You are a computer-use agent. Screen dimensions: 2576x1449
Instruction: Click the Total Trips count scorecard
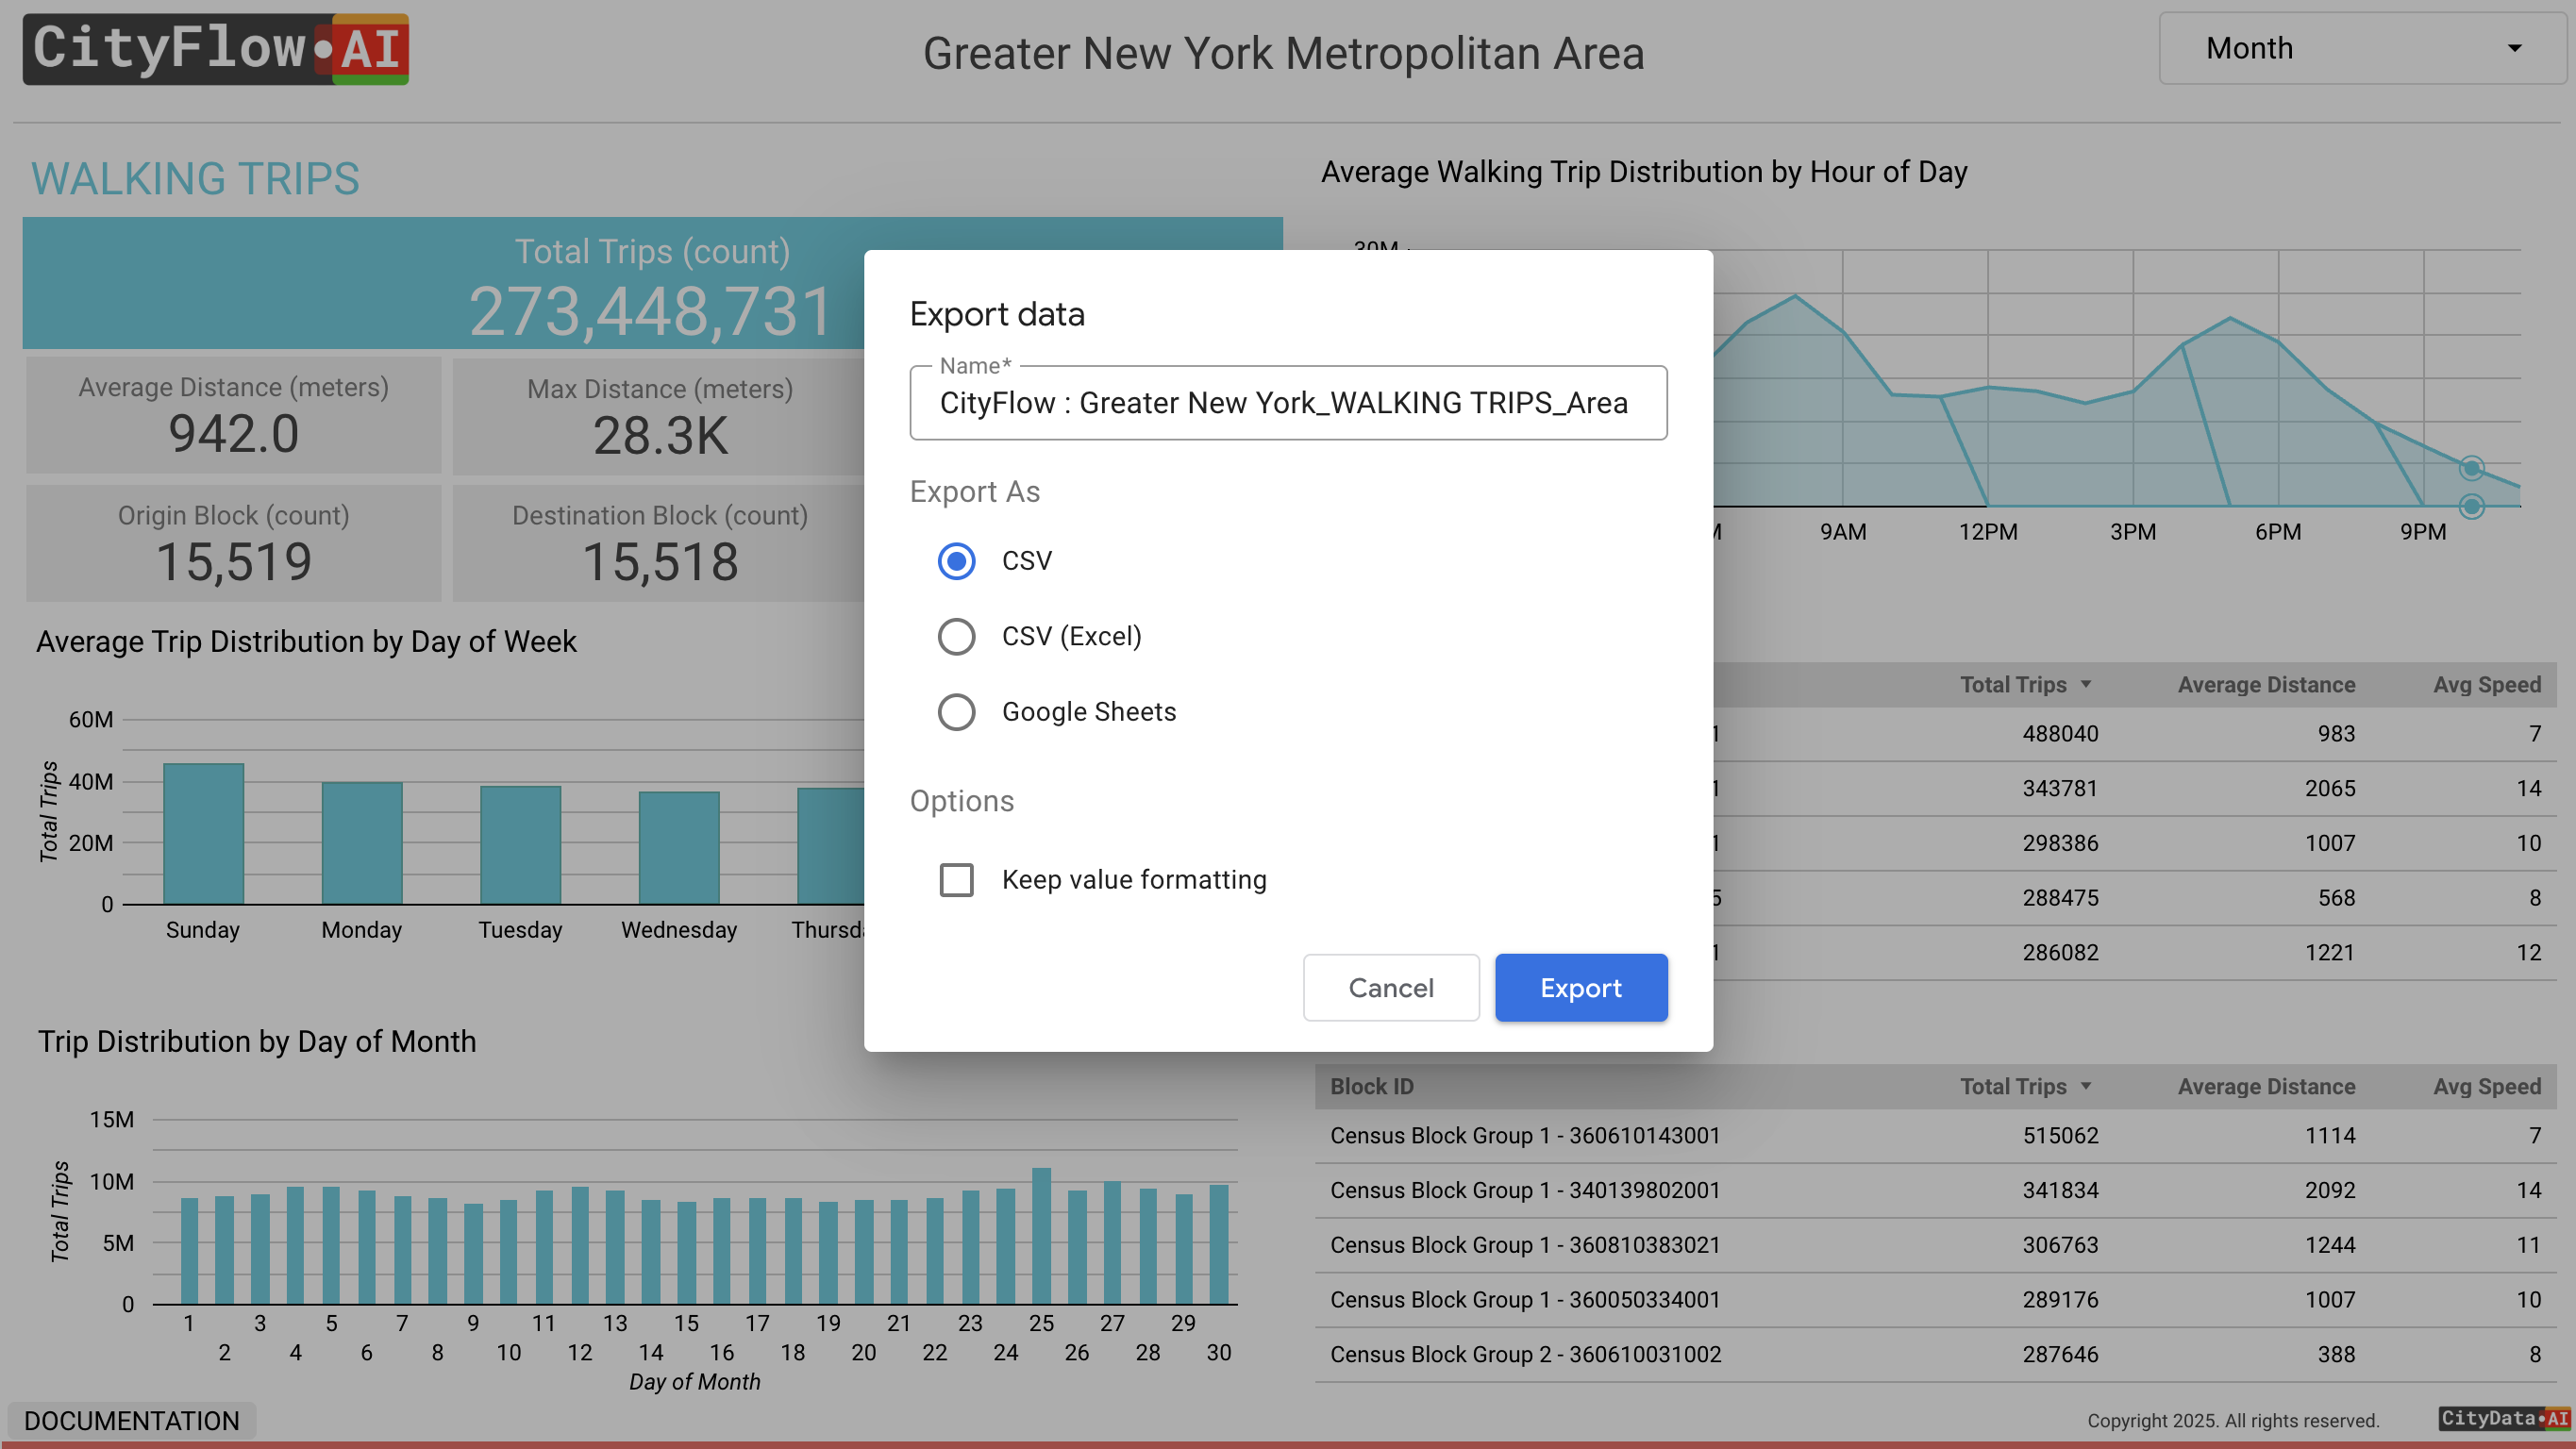[x=652, y=284]
